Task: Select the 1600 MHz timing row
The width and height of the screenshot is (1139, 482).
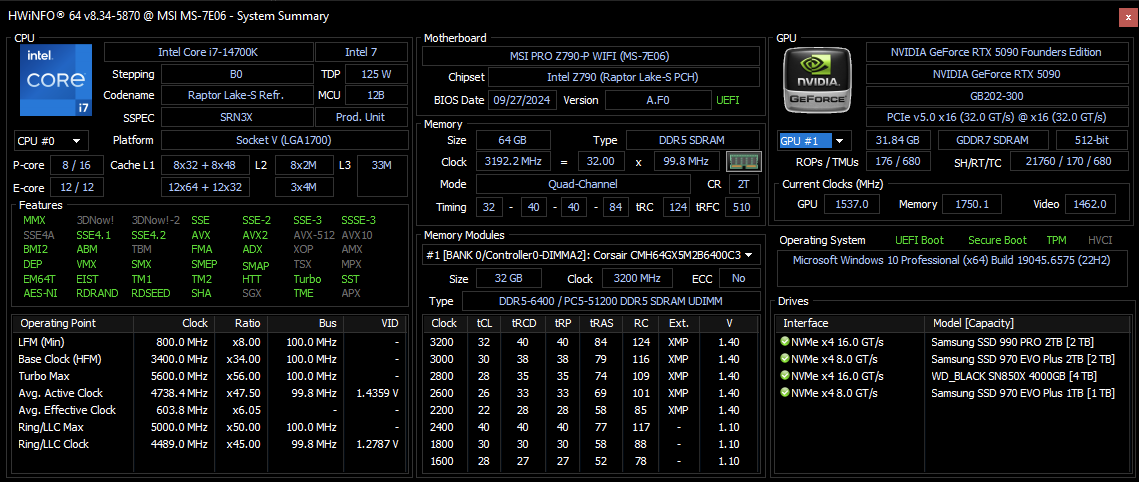Action: [591, 461]
